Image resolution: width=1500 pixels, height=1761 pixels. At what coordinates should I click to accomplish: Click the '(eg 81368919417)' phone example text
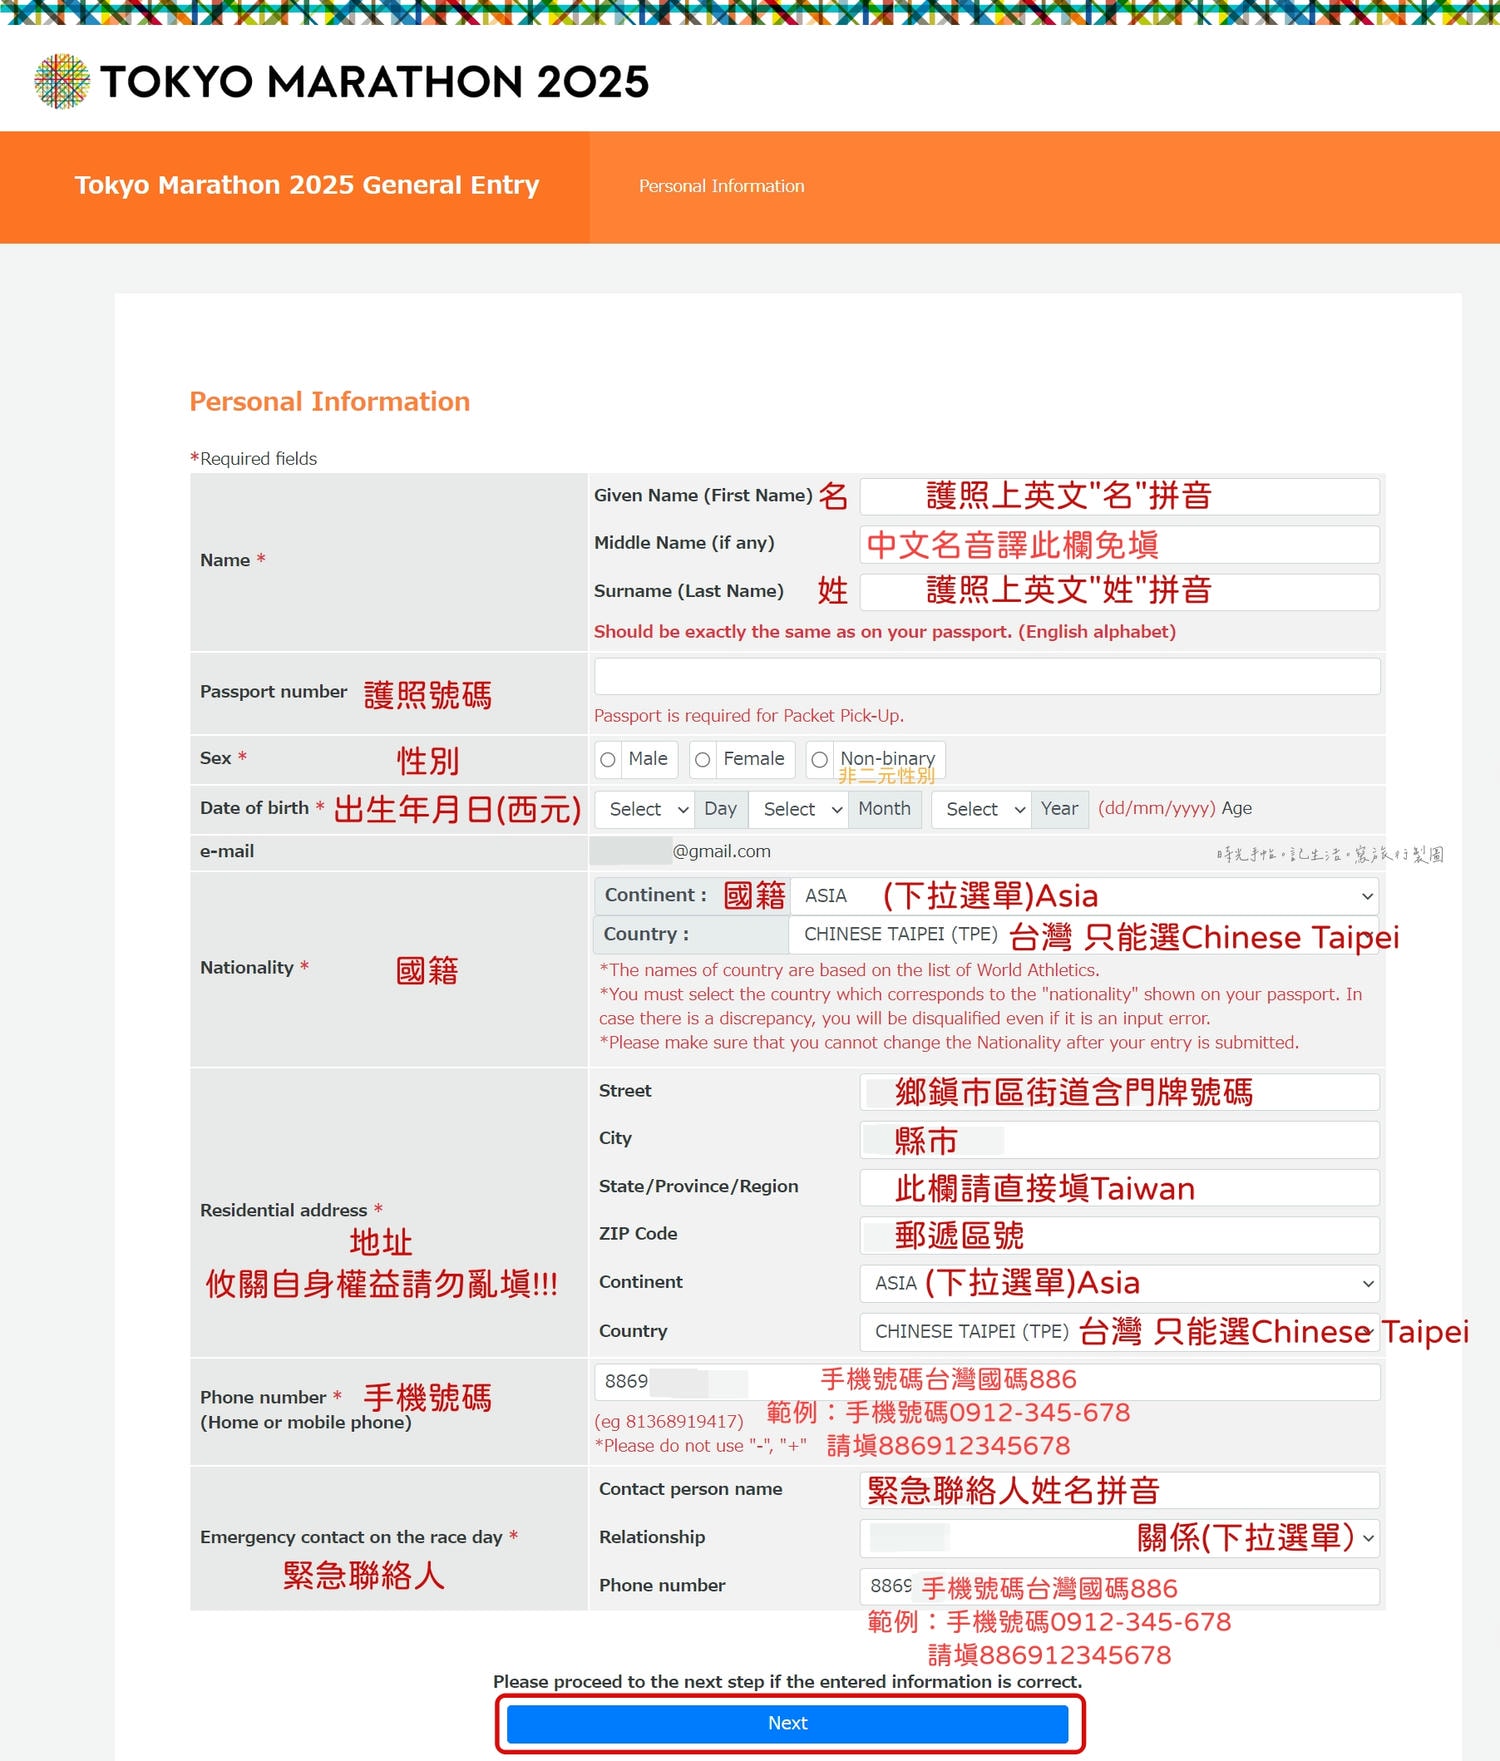[669, 1422]
